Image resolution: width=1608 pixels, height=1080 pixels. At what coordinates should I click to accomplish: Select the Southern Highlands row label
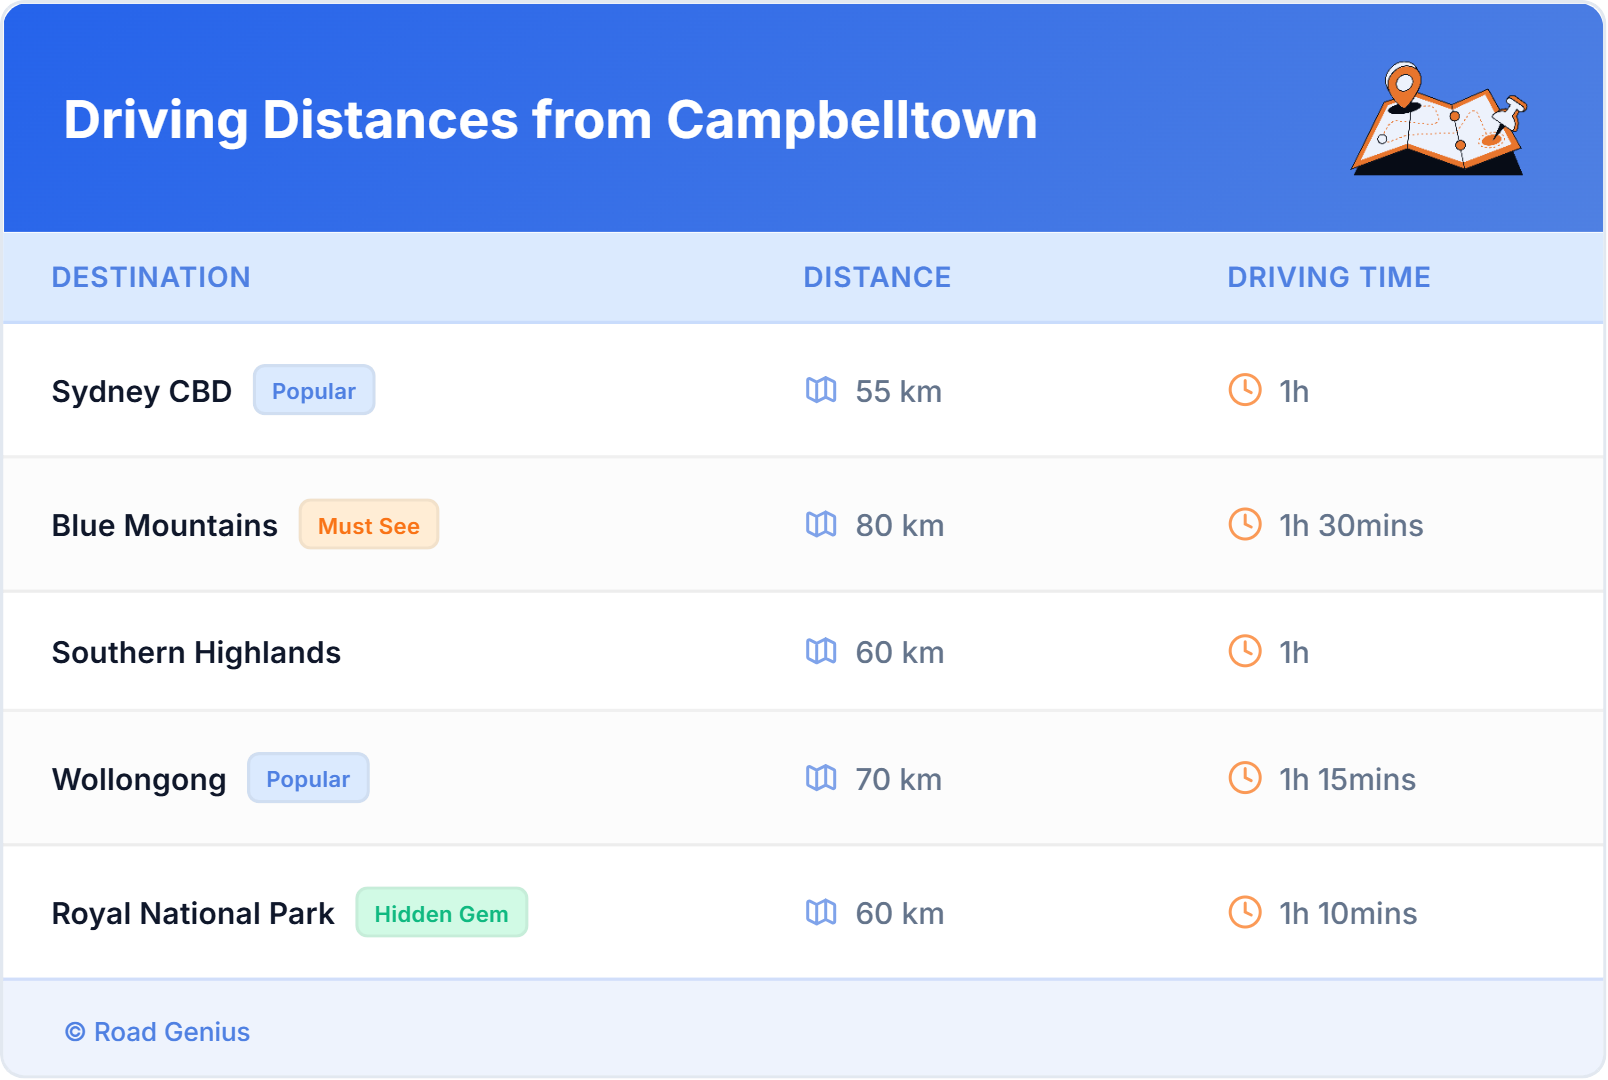point(197,652)
